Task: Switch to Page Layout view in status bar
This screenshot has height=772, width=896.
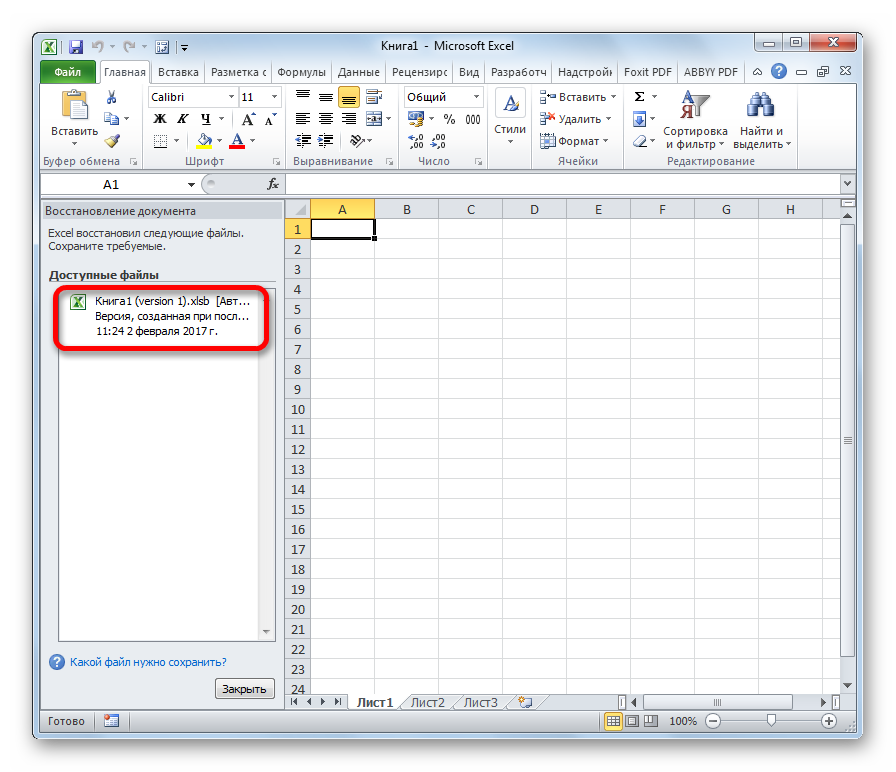Action: (631, 721)
